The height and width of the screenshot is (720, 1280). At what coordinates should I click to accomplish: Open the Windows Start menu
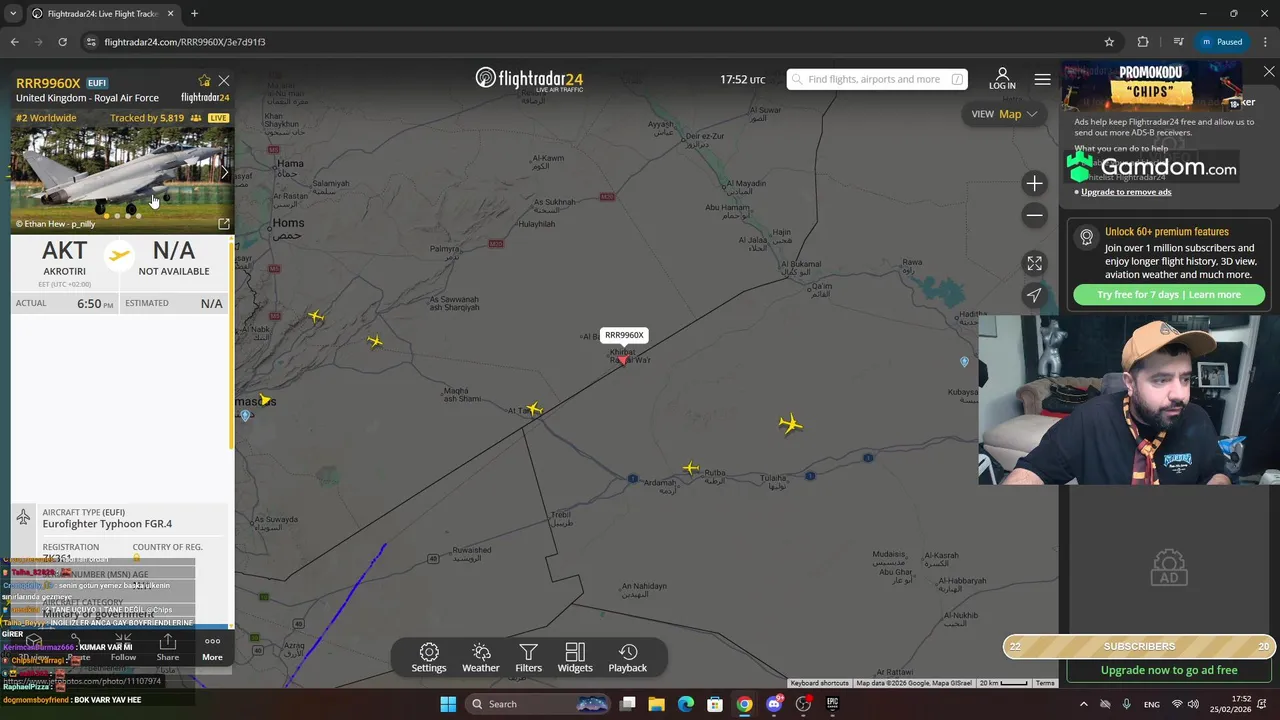(x=448, y=704)
